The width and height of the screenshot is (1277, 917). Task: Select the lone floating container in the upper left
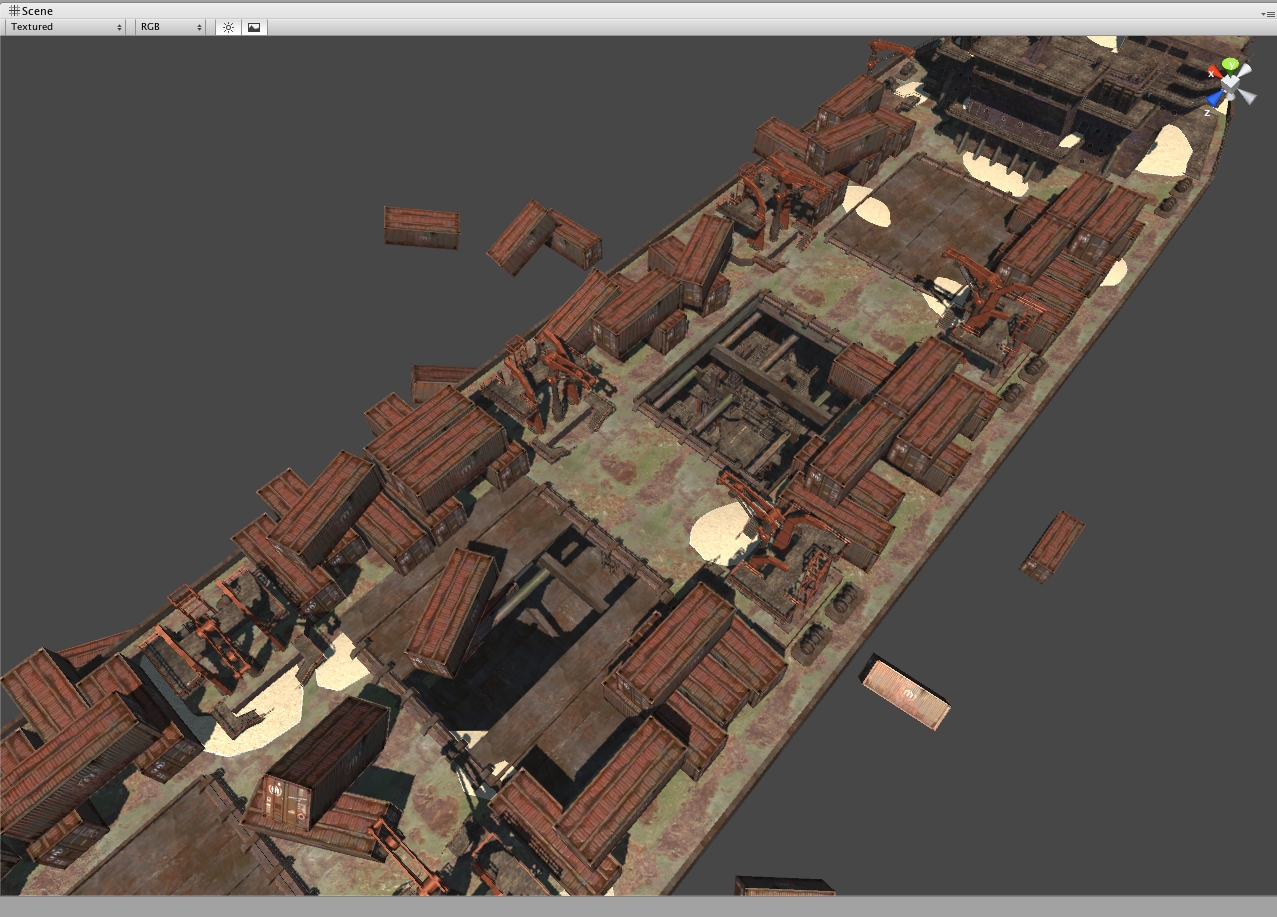(421, 227)
